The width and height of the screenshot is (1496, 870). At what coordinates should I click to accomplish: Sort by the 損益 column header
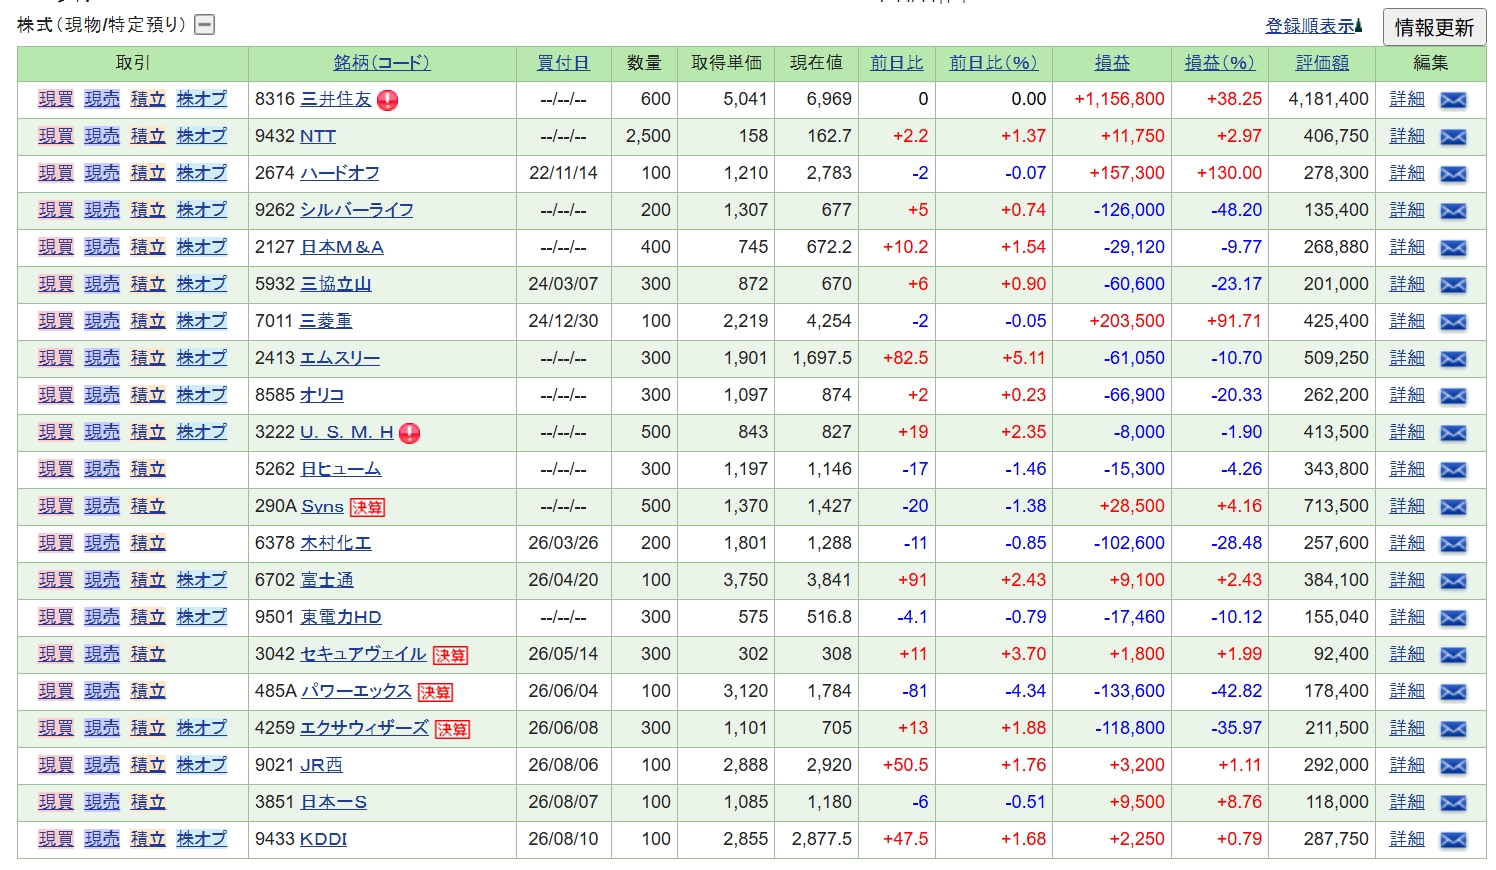(x=1112, y=63)
